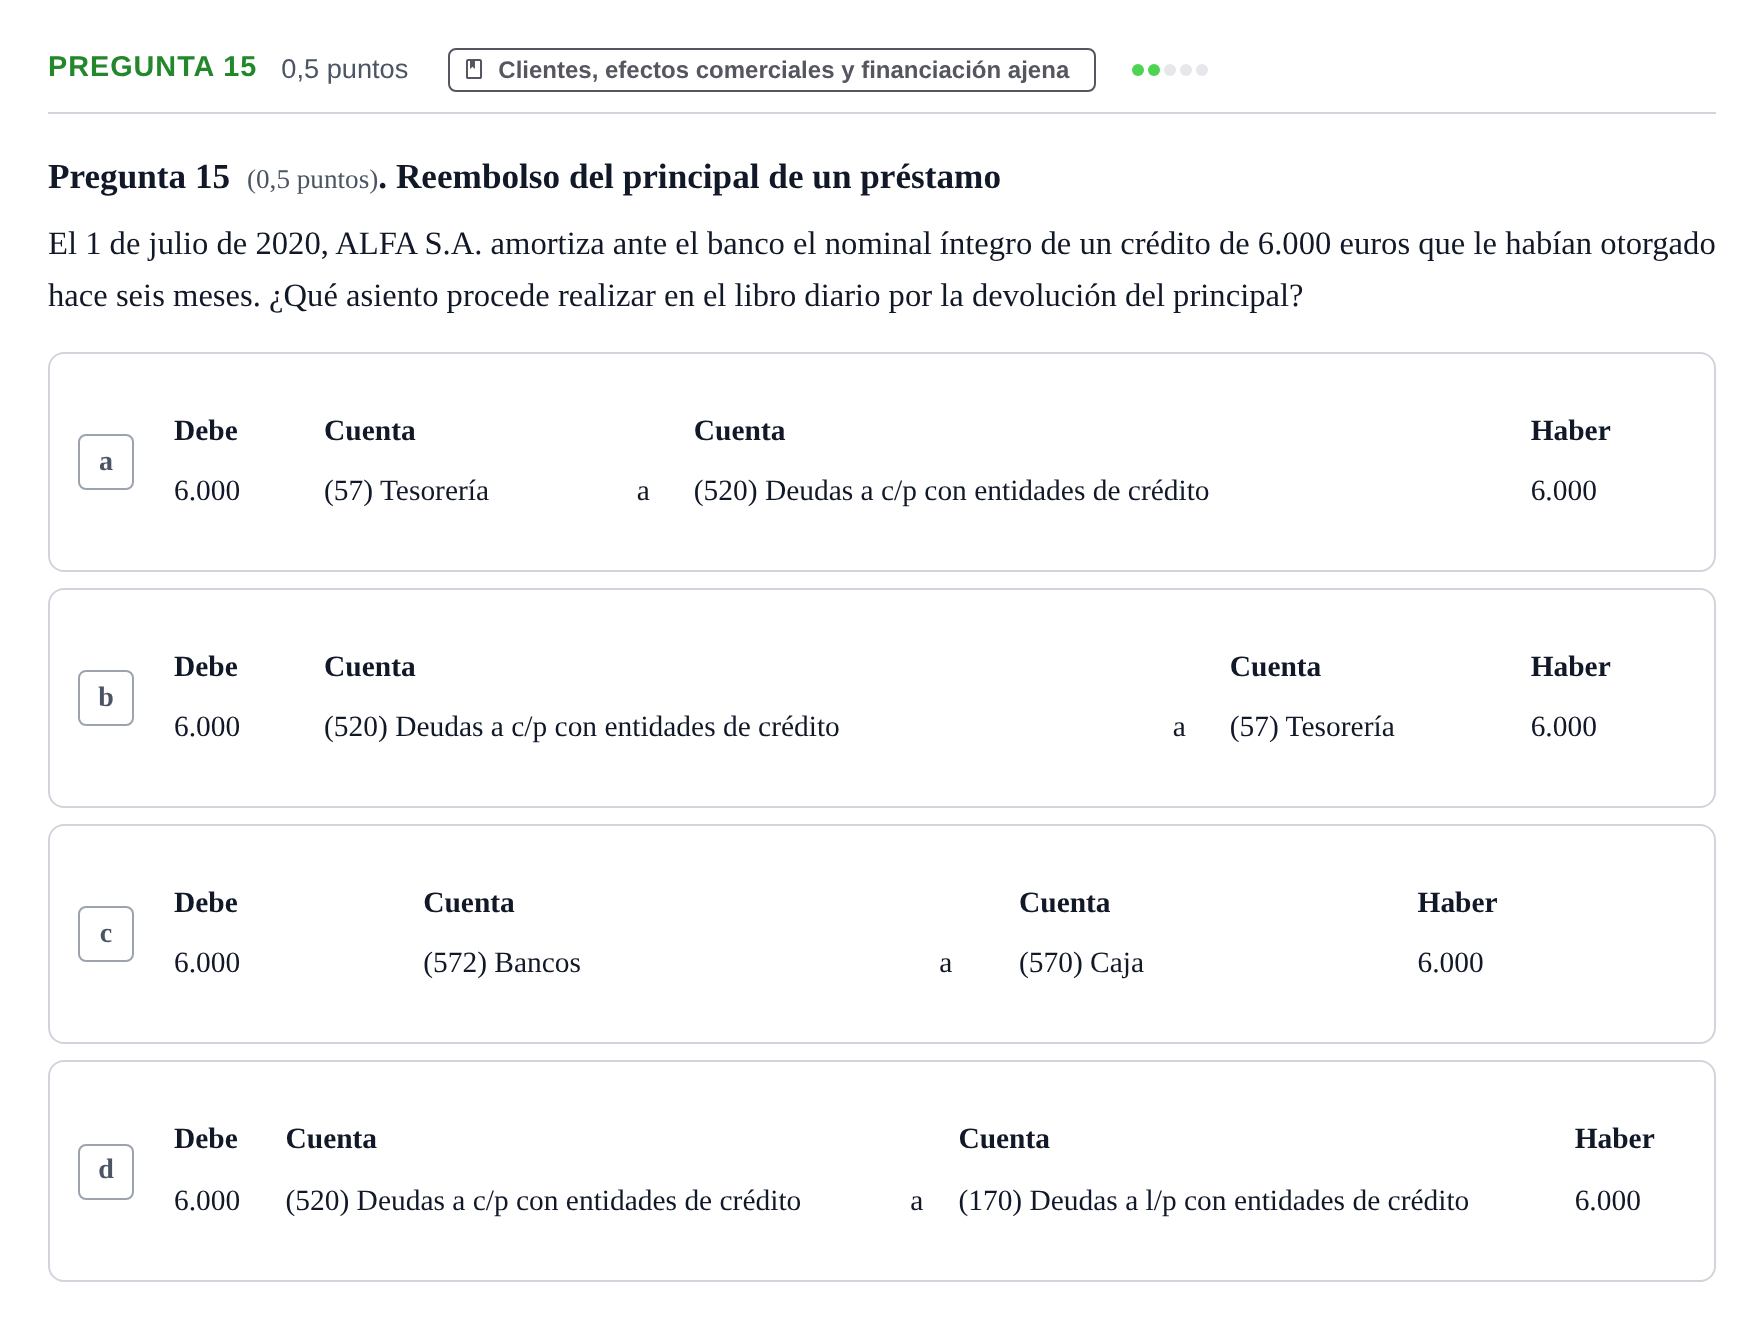
Task: Click '(520) Deudas a c/p' in option d
Action: point(543,1201)
